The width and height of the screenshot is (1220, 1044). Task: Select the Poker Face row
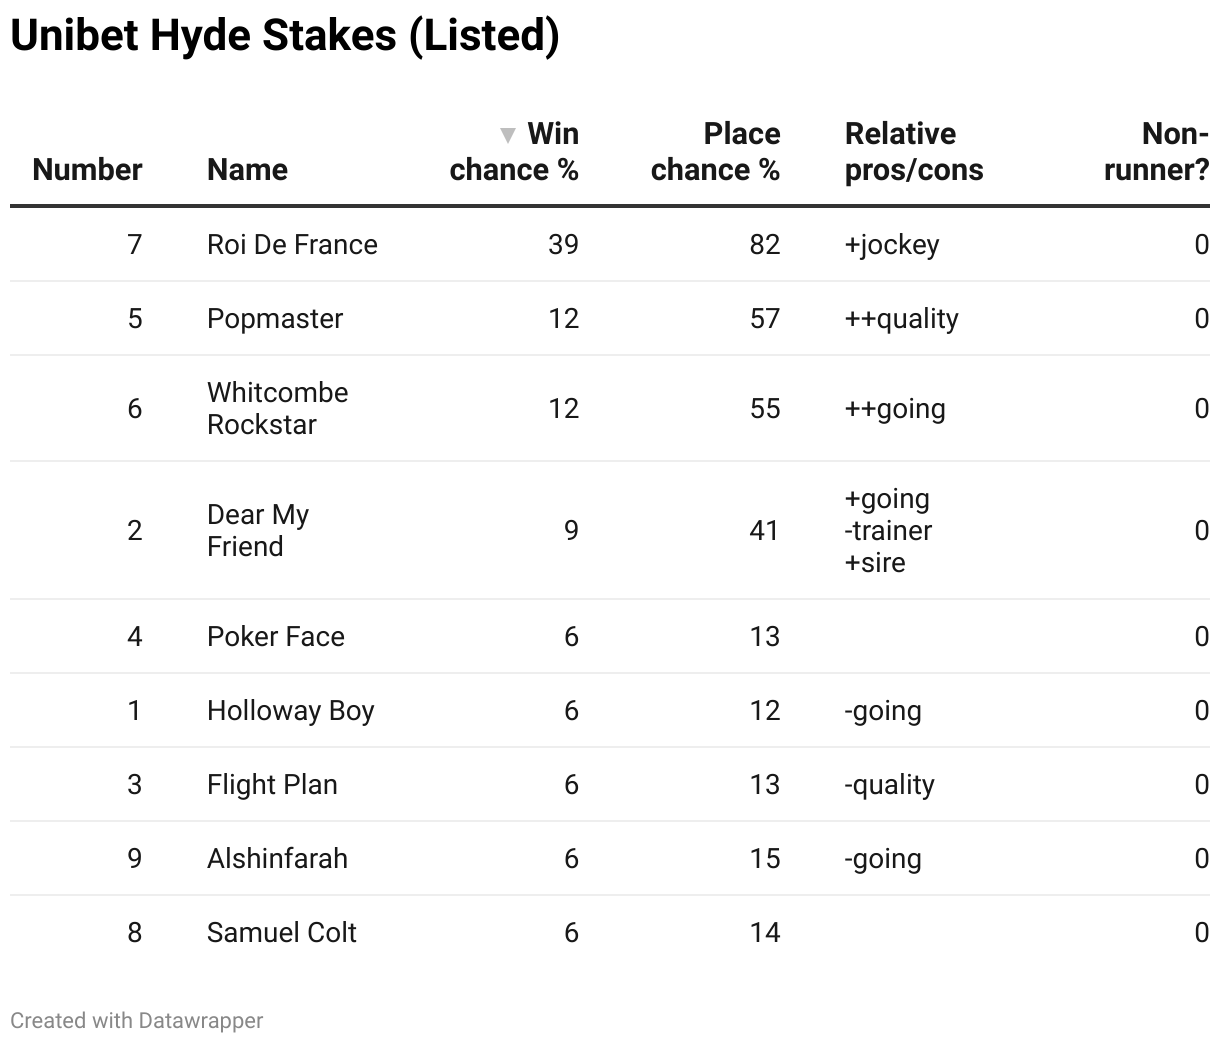[276, 636]
